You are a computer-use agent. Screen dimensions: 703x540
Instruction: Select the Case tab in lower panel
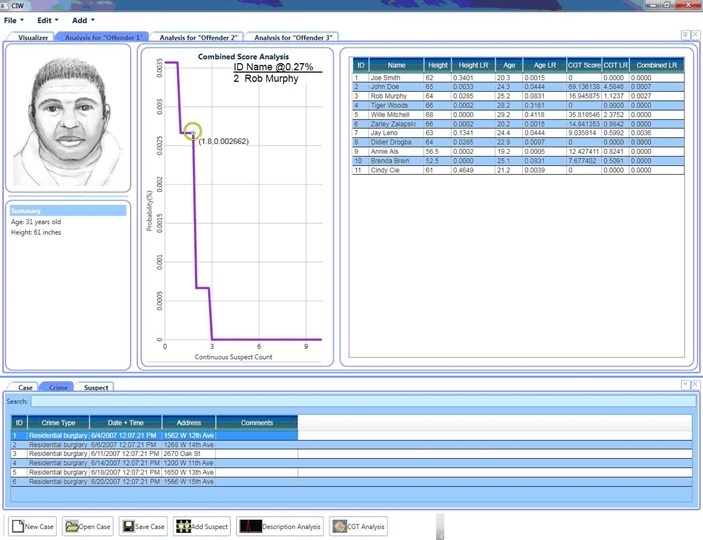(x=25, y=387)
